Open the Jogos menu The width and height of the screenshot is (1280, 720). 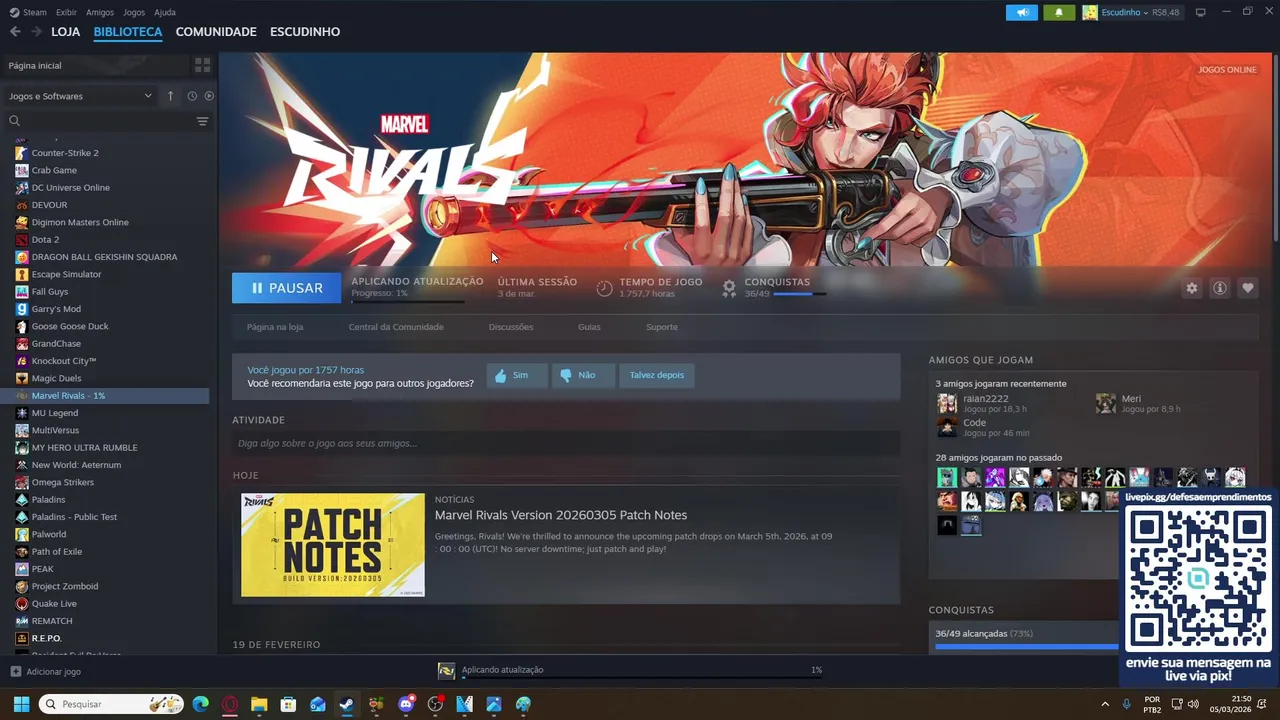tap(134, 12)
